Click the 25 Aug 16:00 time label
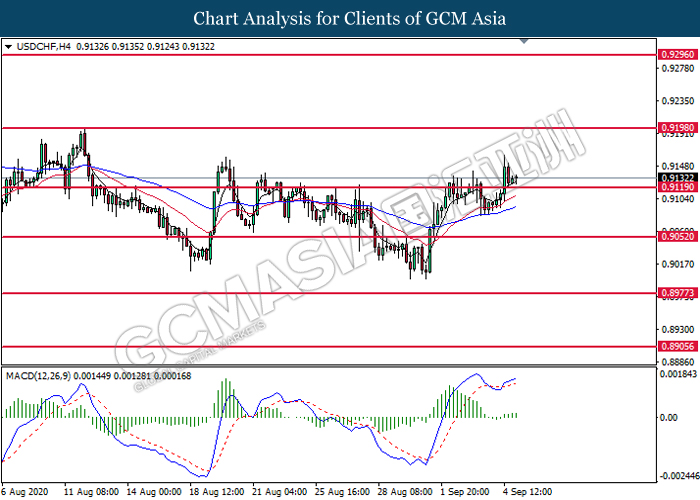This screenshot has width=700, height=500. 343,492
